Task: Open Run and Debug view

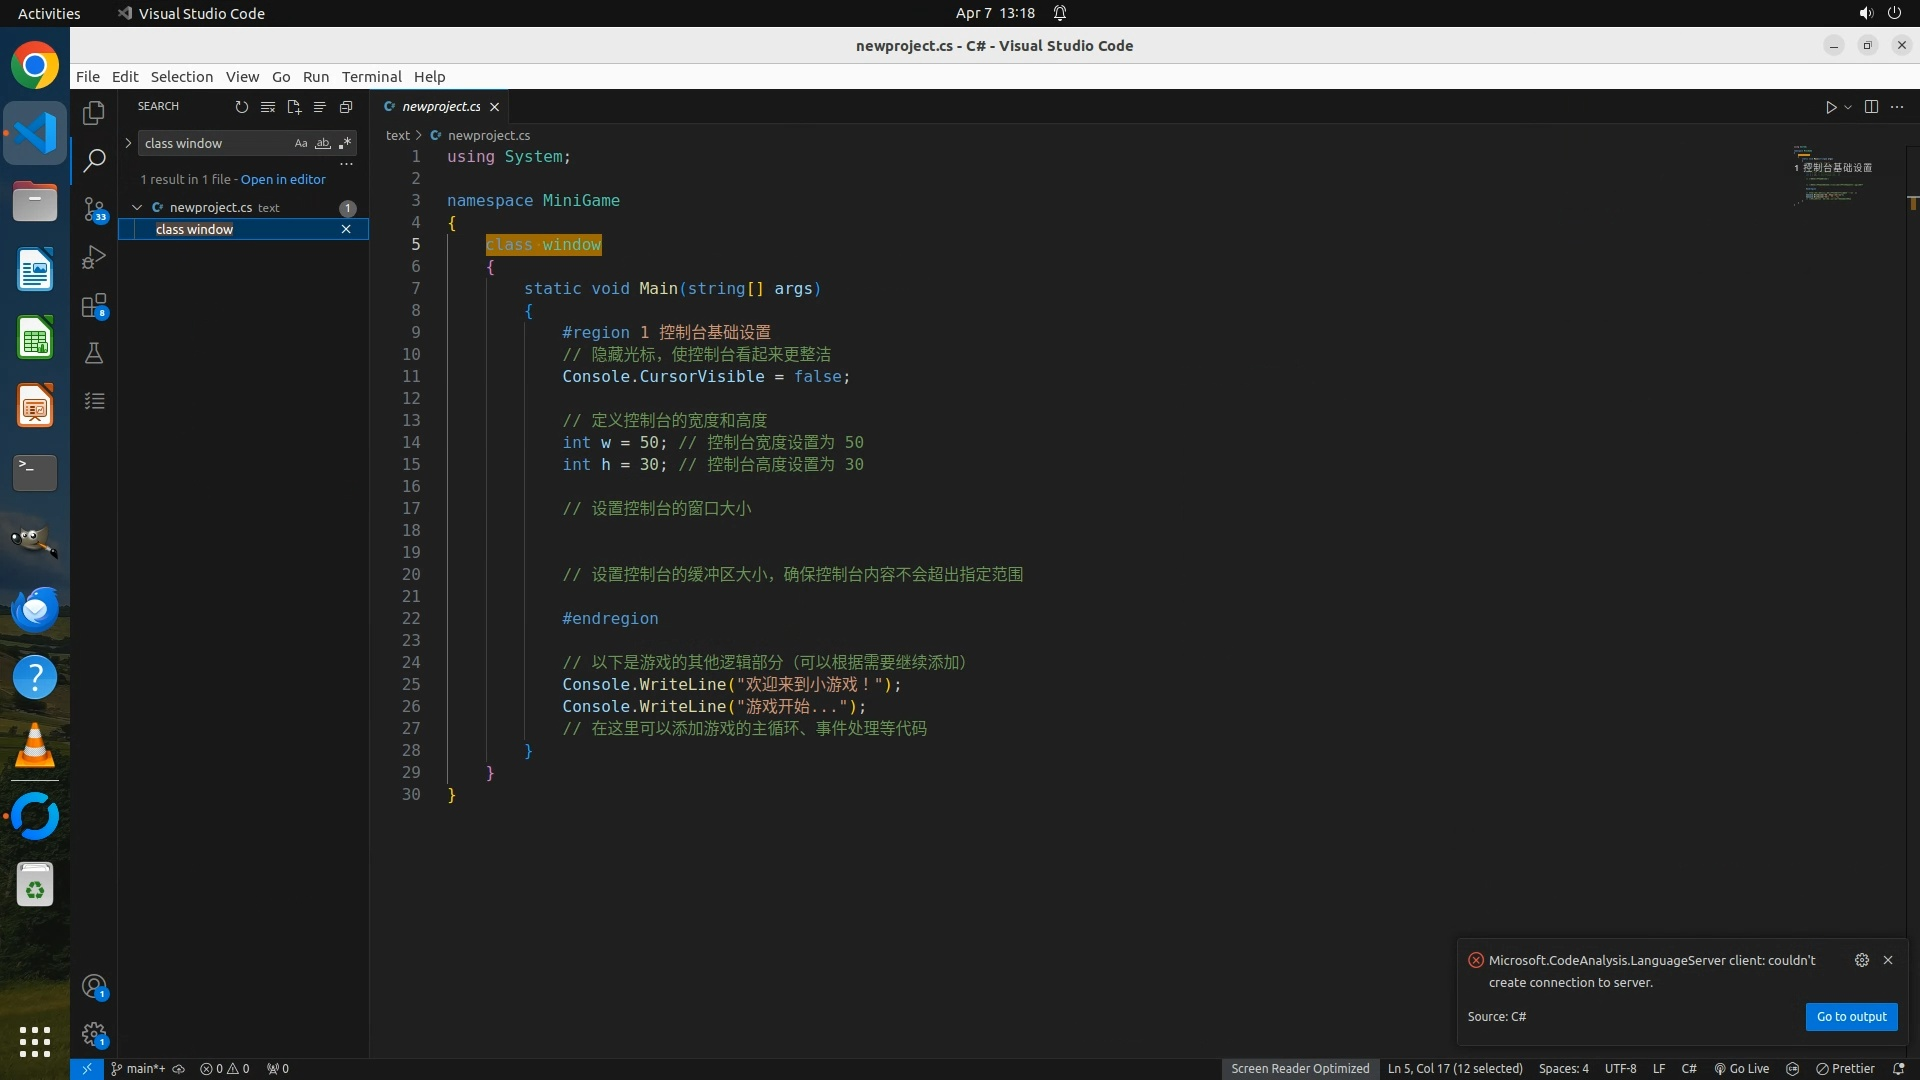Action: click(94, 257)
